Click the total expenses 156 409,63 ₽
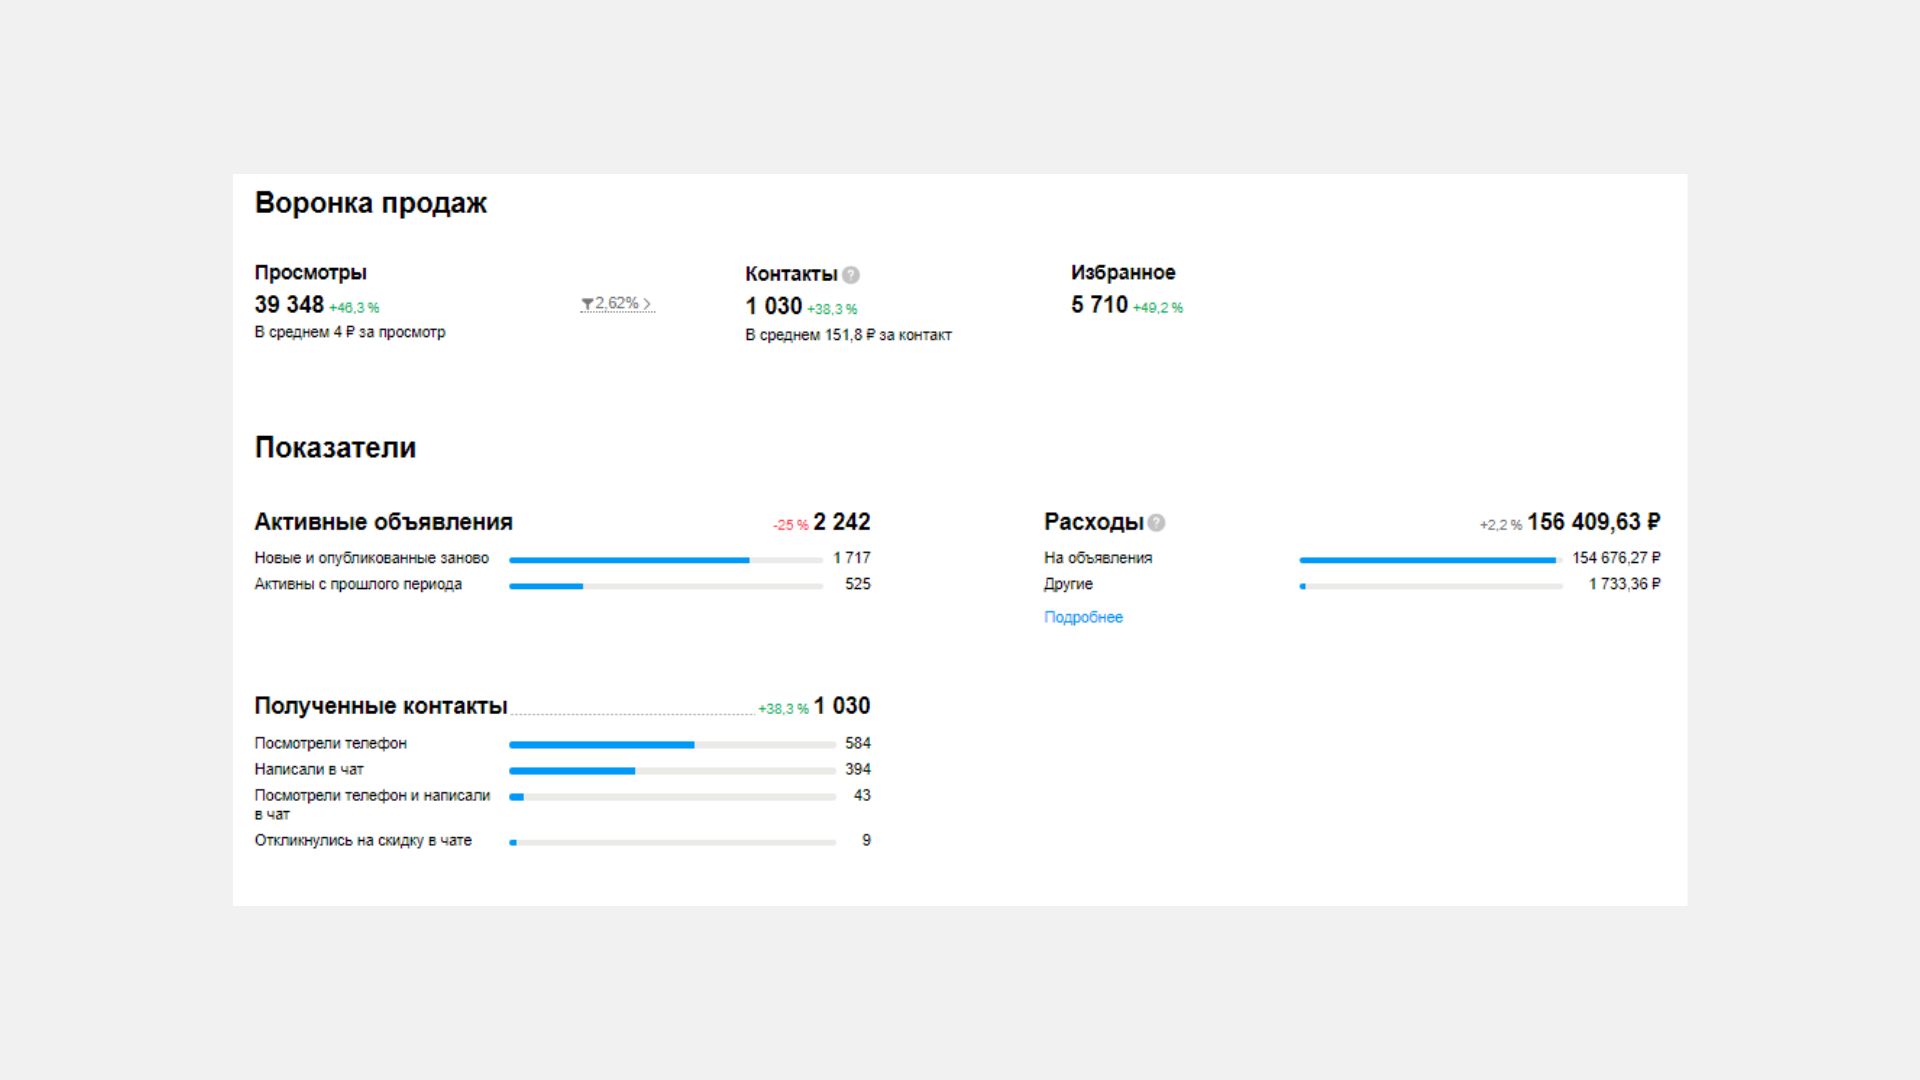The image size is (1920, 1080). (x=1593, y=522)
